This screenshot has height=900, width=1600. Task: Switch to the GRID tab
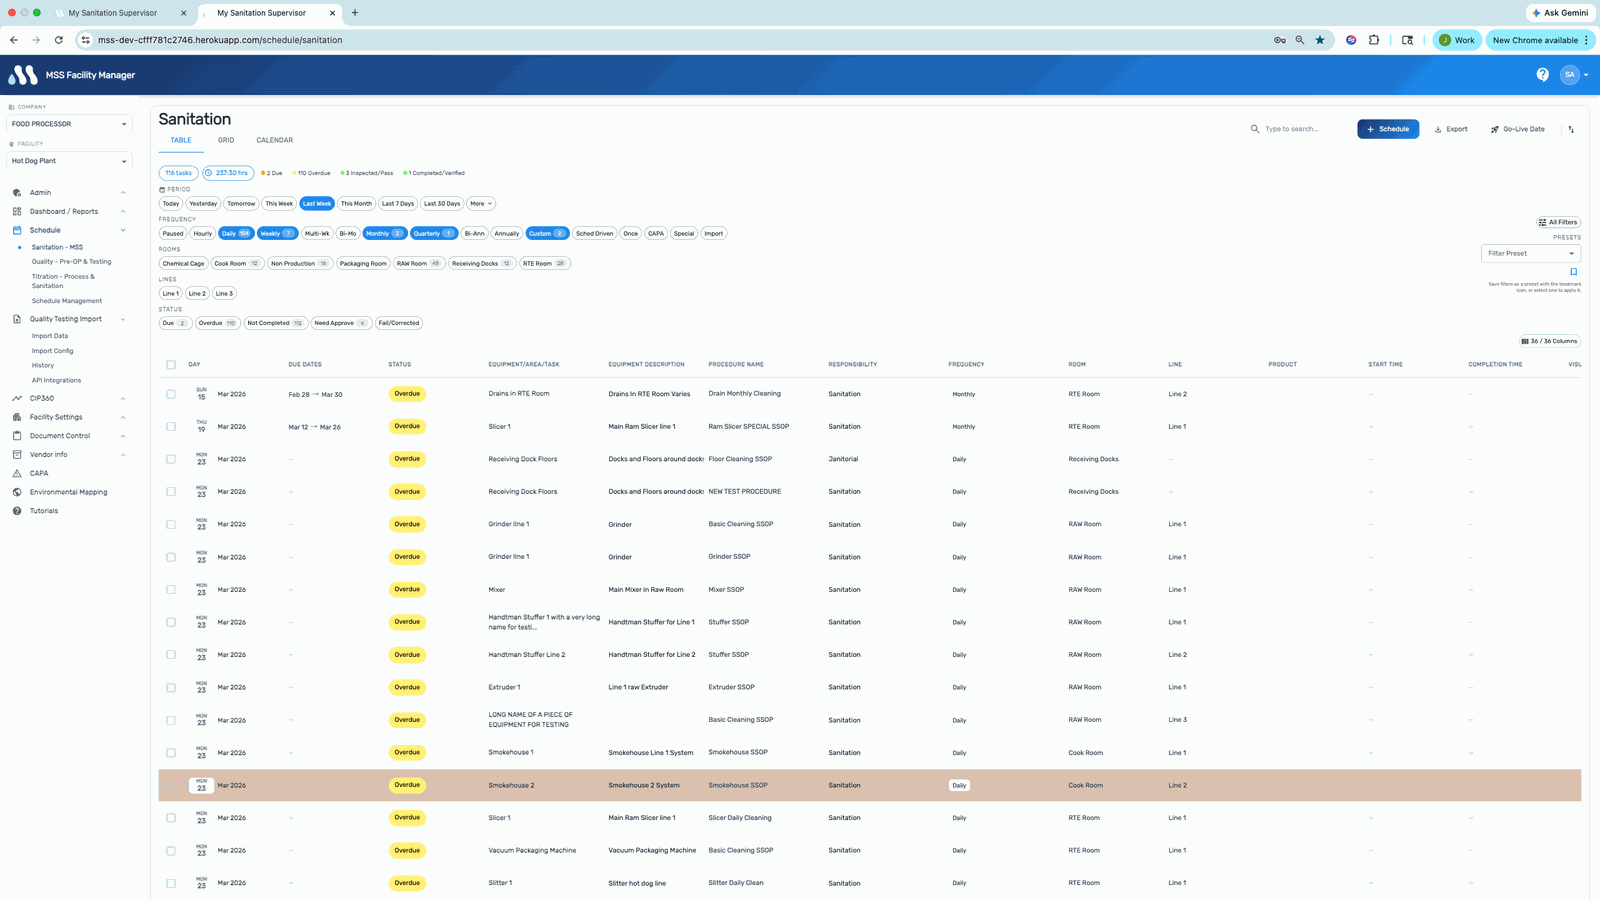click(226, 140)
